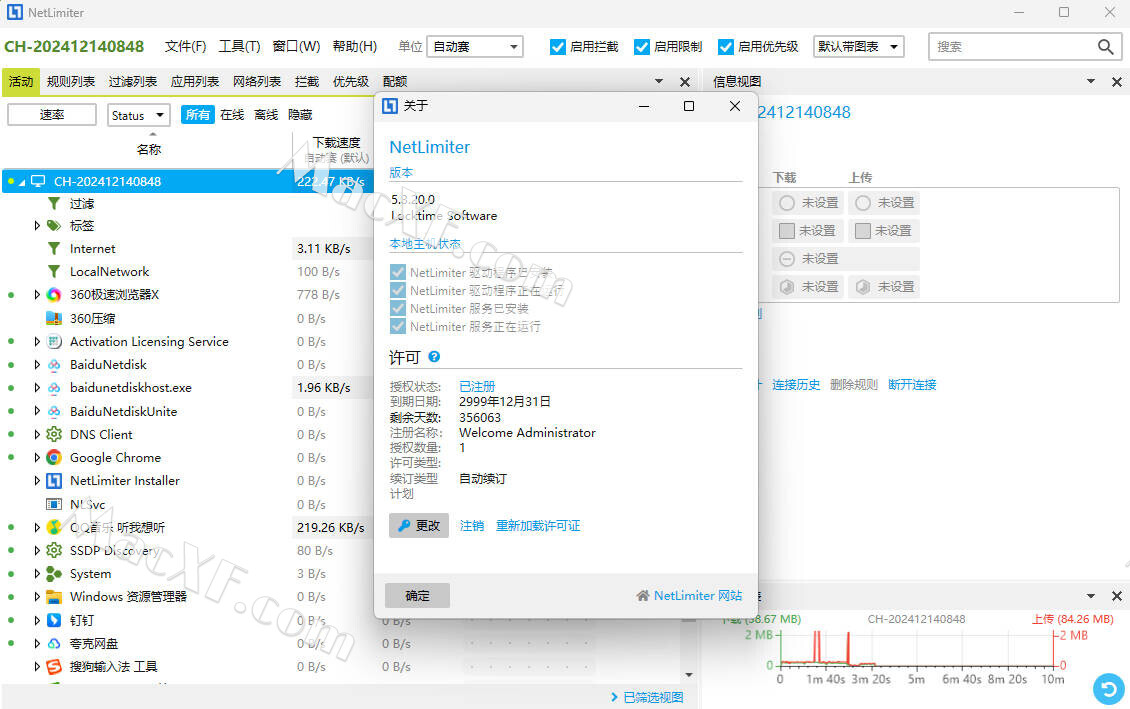Viewport: 1130px width, 709px height.
Task: Switch to the 应用列表 tab
Action: point(195,81)
